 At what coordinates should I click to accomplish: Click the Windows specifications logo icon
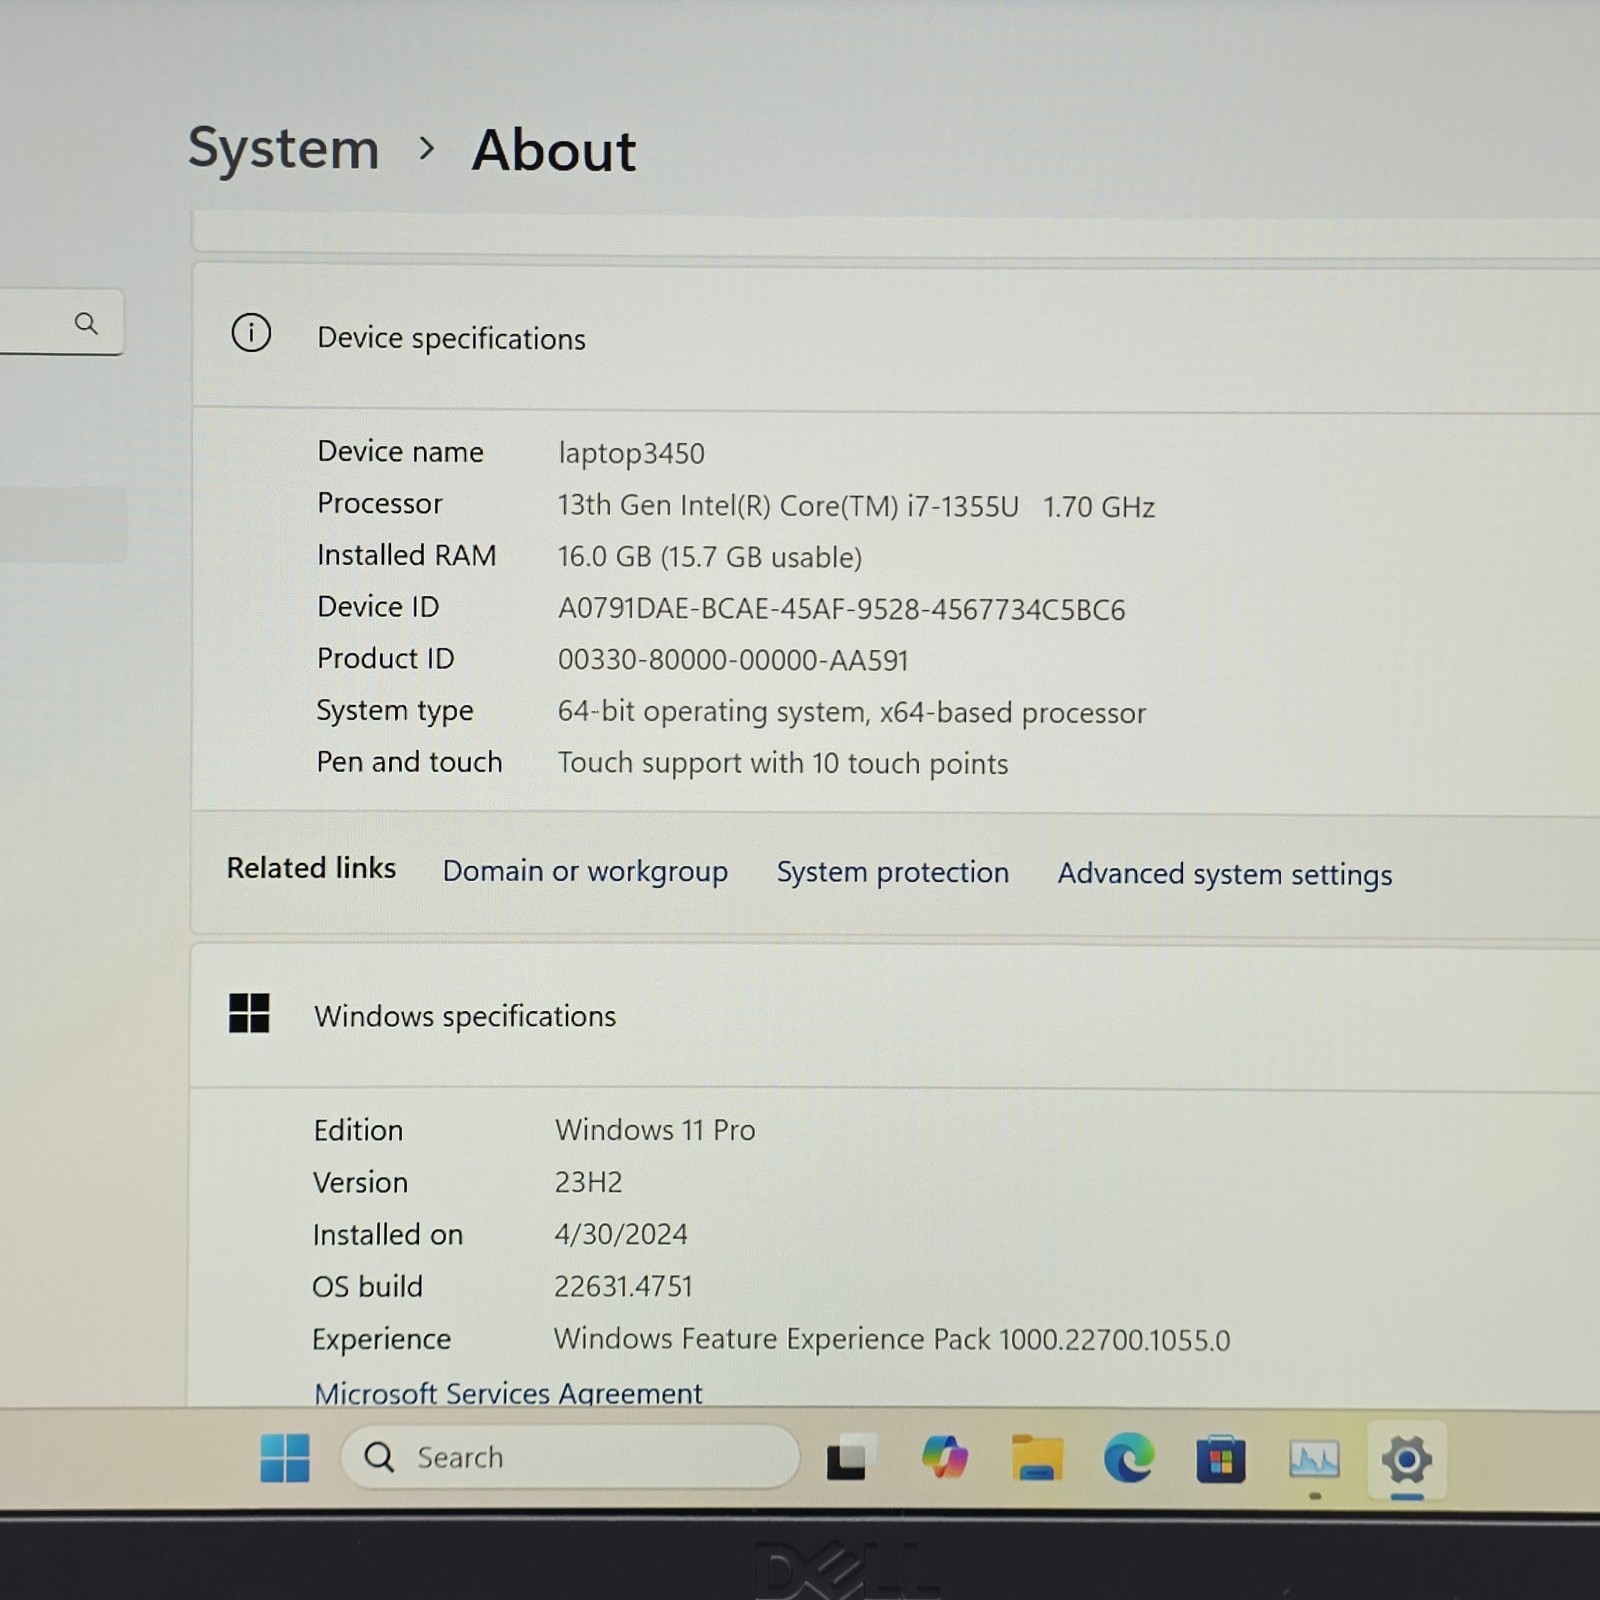(249, 1013)
